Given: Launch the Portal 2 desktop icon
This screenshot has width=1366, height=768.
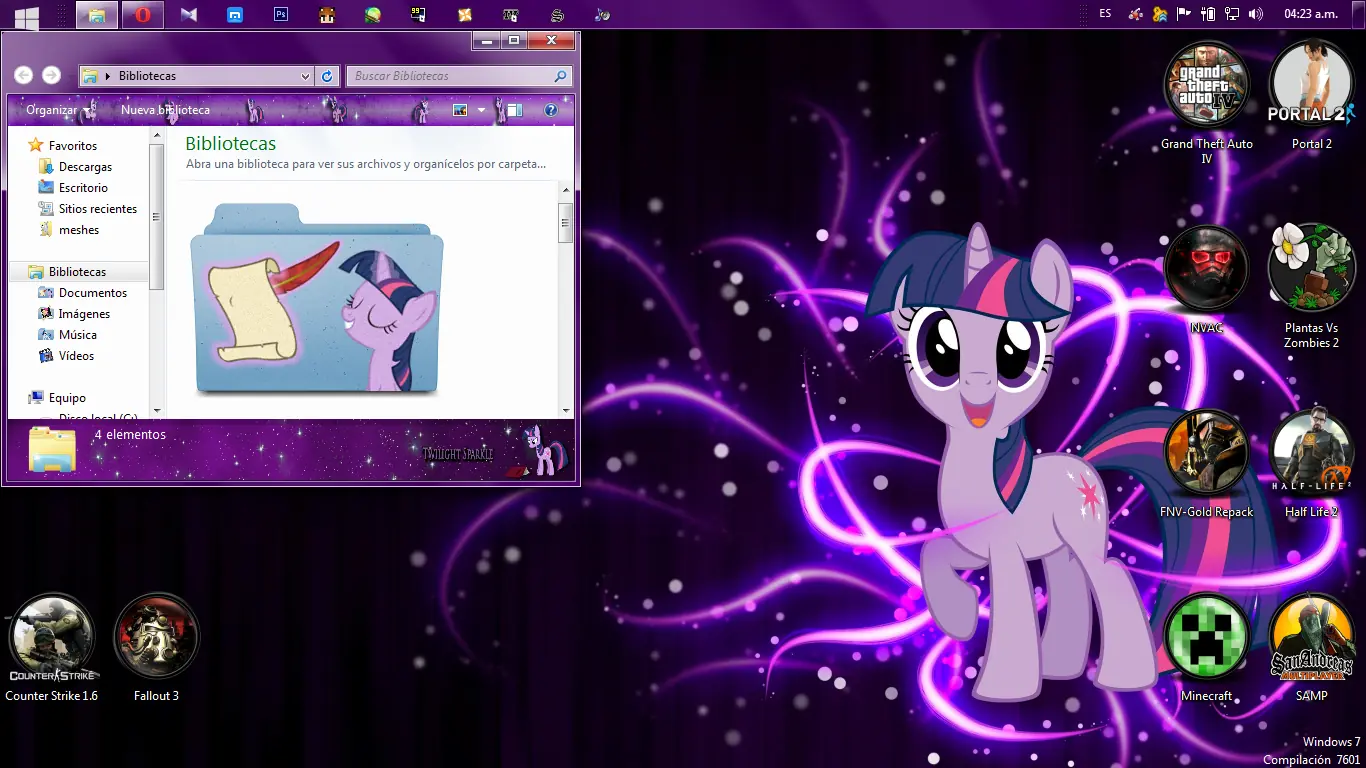Looking at the screenshot, I should [x=1311, y=96].
